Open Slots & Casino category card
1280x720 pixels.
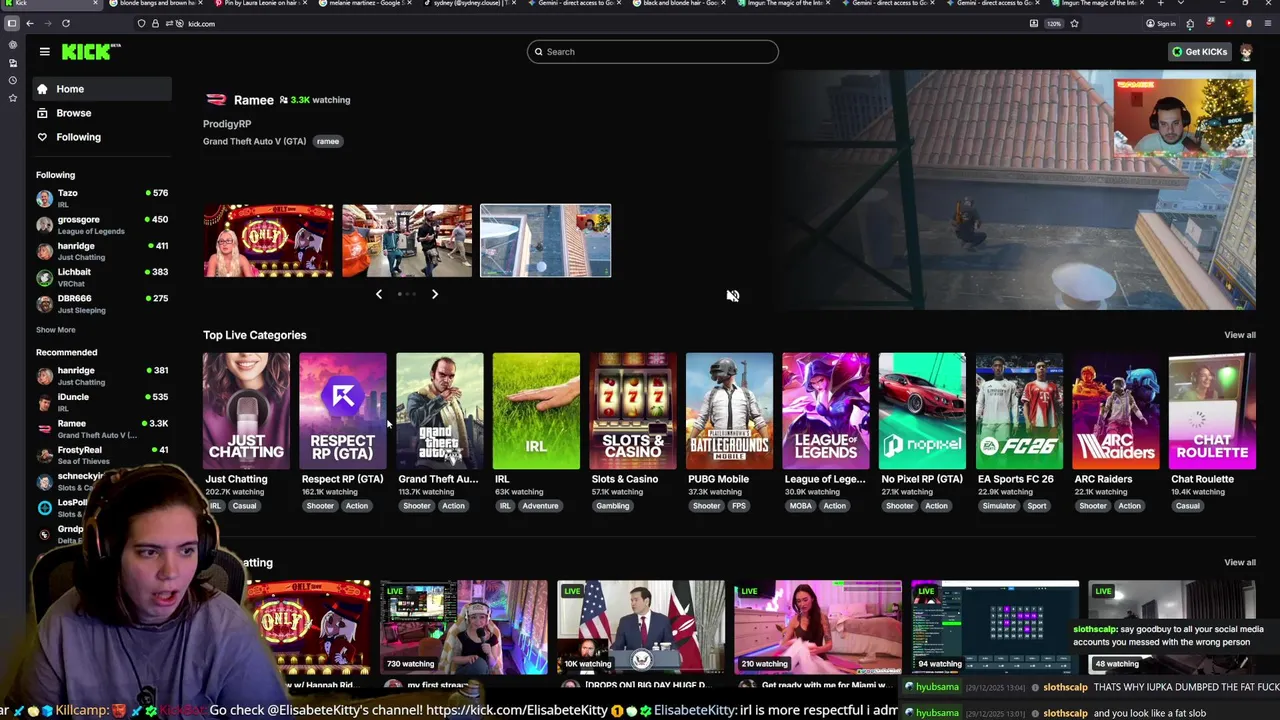(632, 411)
